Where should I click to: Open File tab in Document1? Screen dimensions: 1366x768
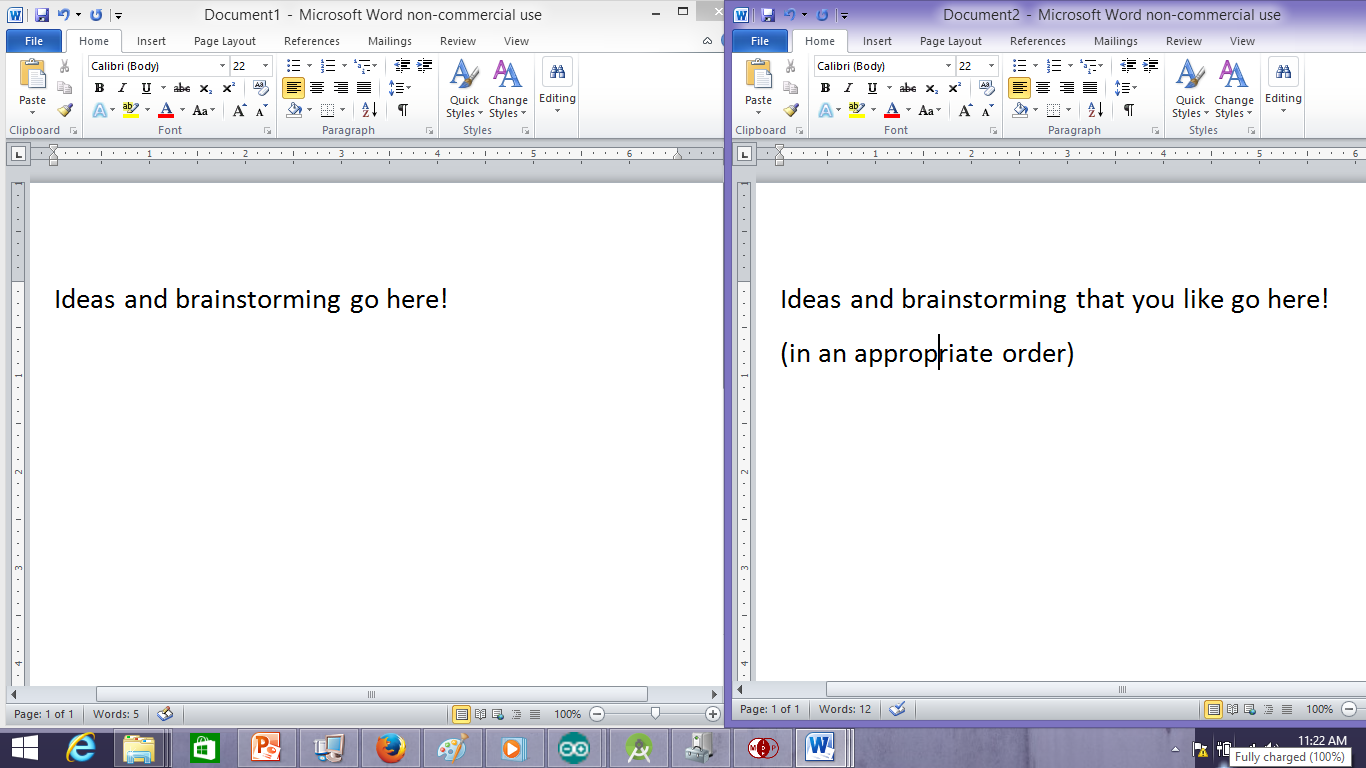[x=34, y=41]
